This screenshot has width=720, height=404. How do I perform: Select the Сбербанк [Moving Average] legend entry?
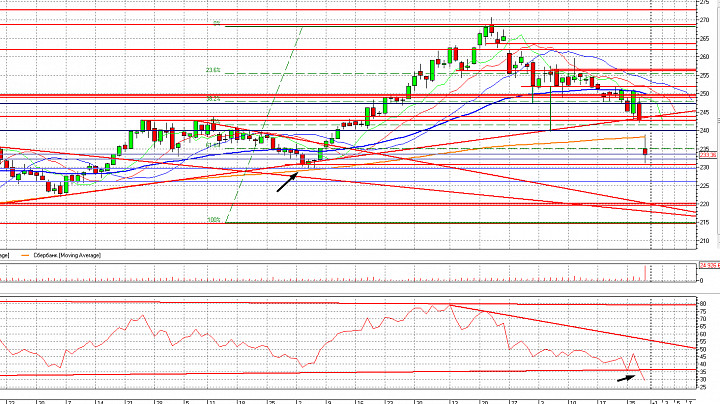tap(67, 255)
